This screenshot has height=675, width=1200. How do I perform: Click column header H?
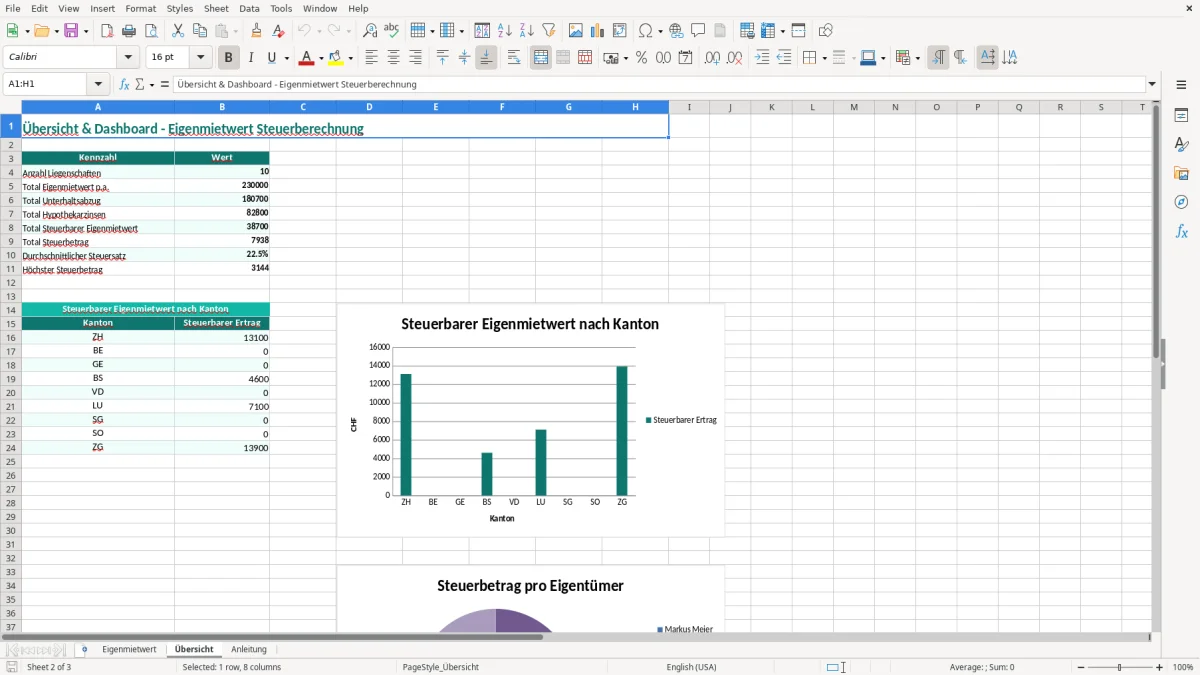635,107
